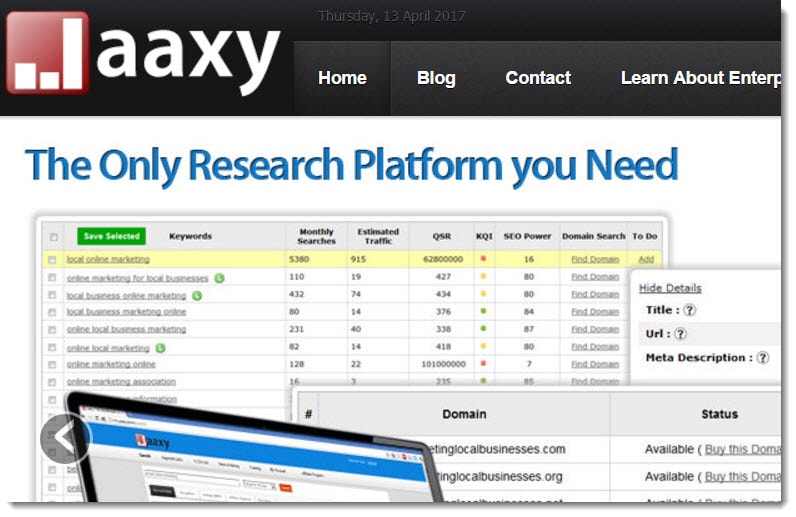
Task: Click the Jaaxy red bar-chart logo
Action: click(x=48, y=53)
